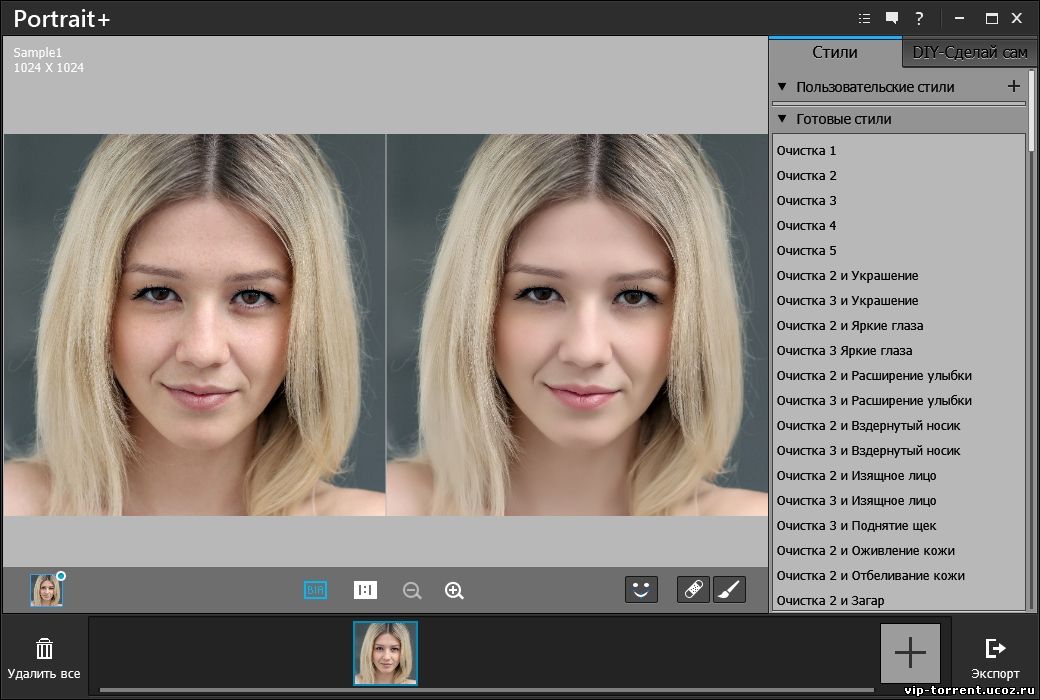Click the Удалить все button
This screenshot has width=1040, height=700.
[x=44, y=656]
